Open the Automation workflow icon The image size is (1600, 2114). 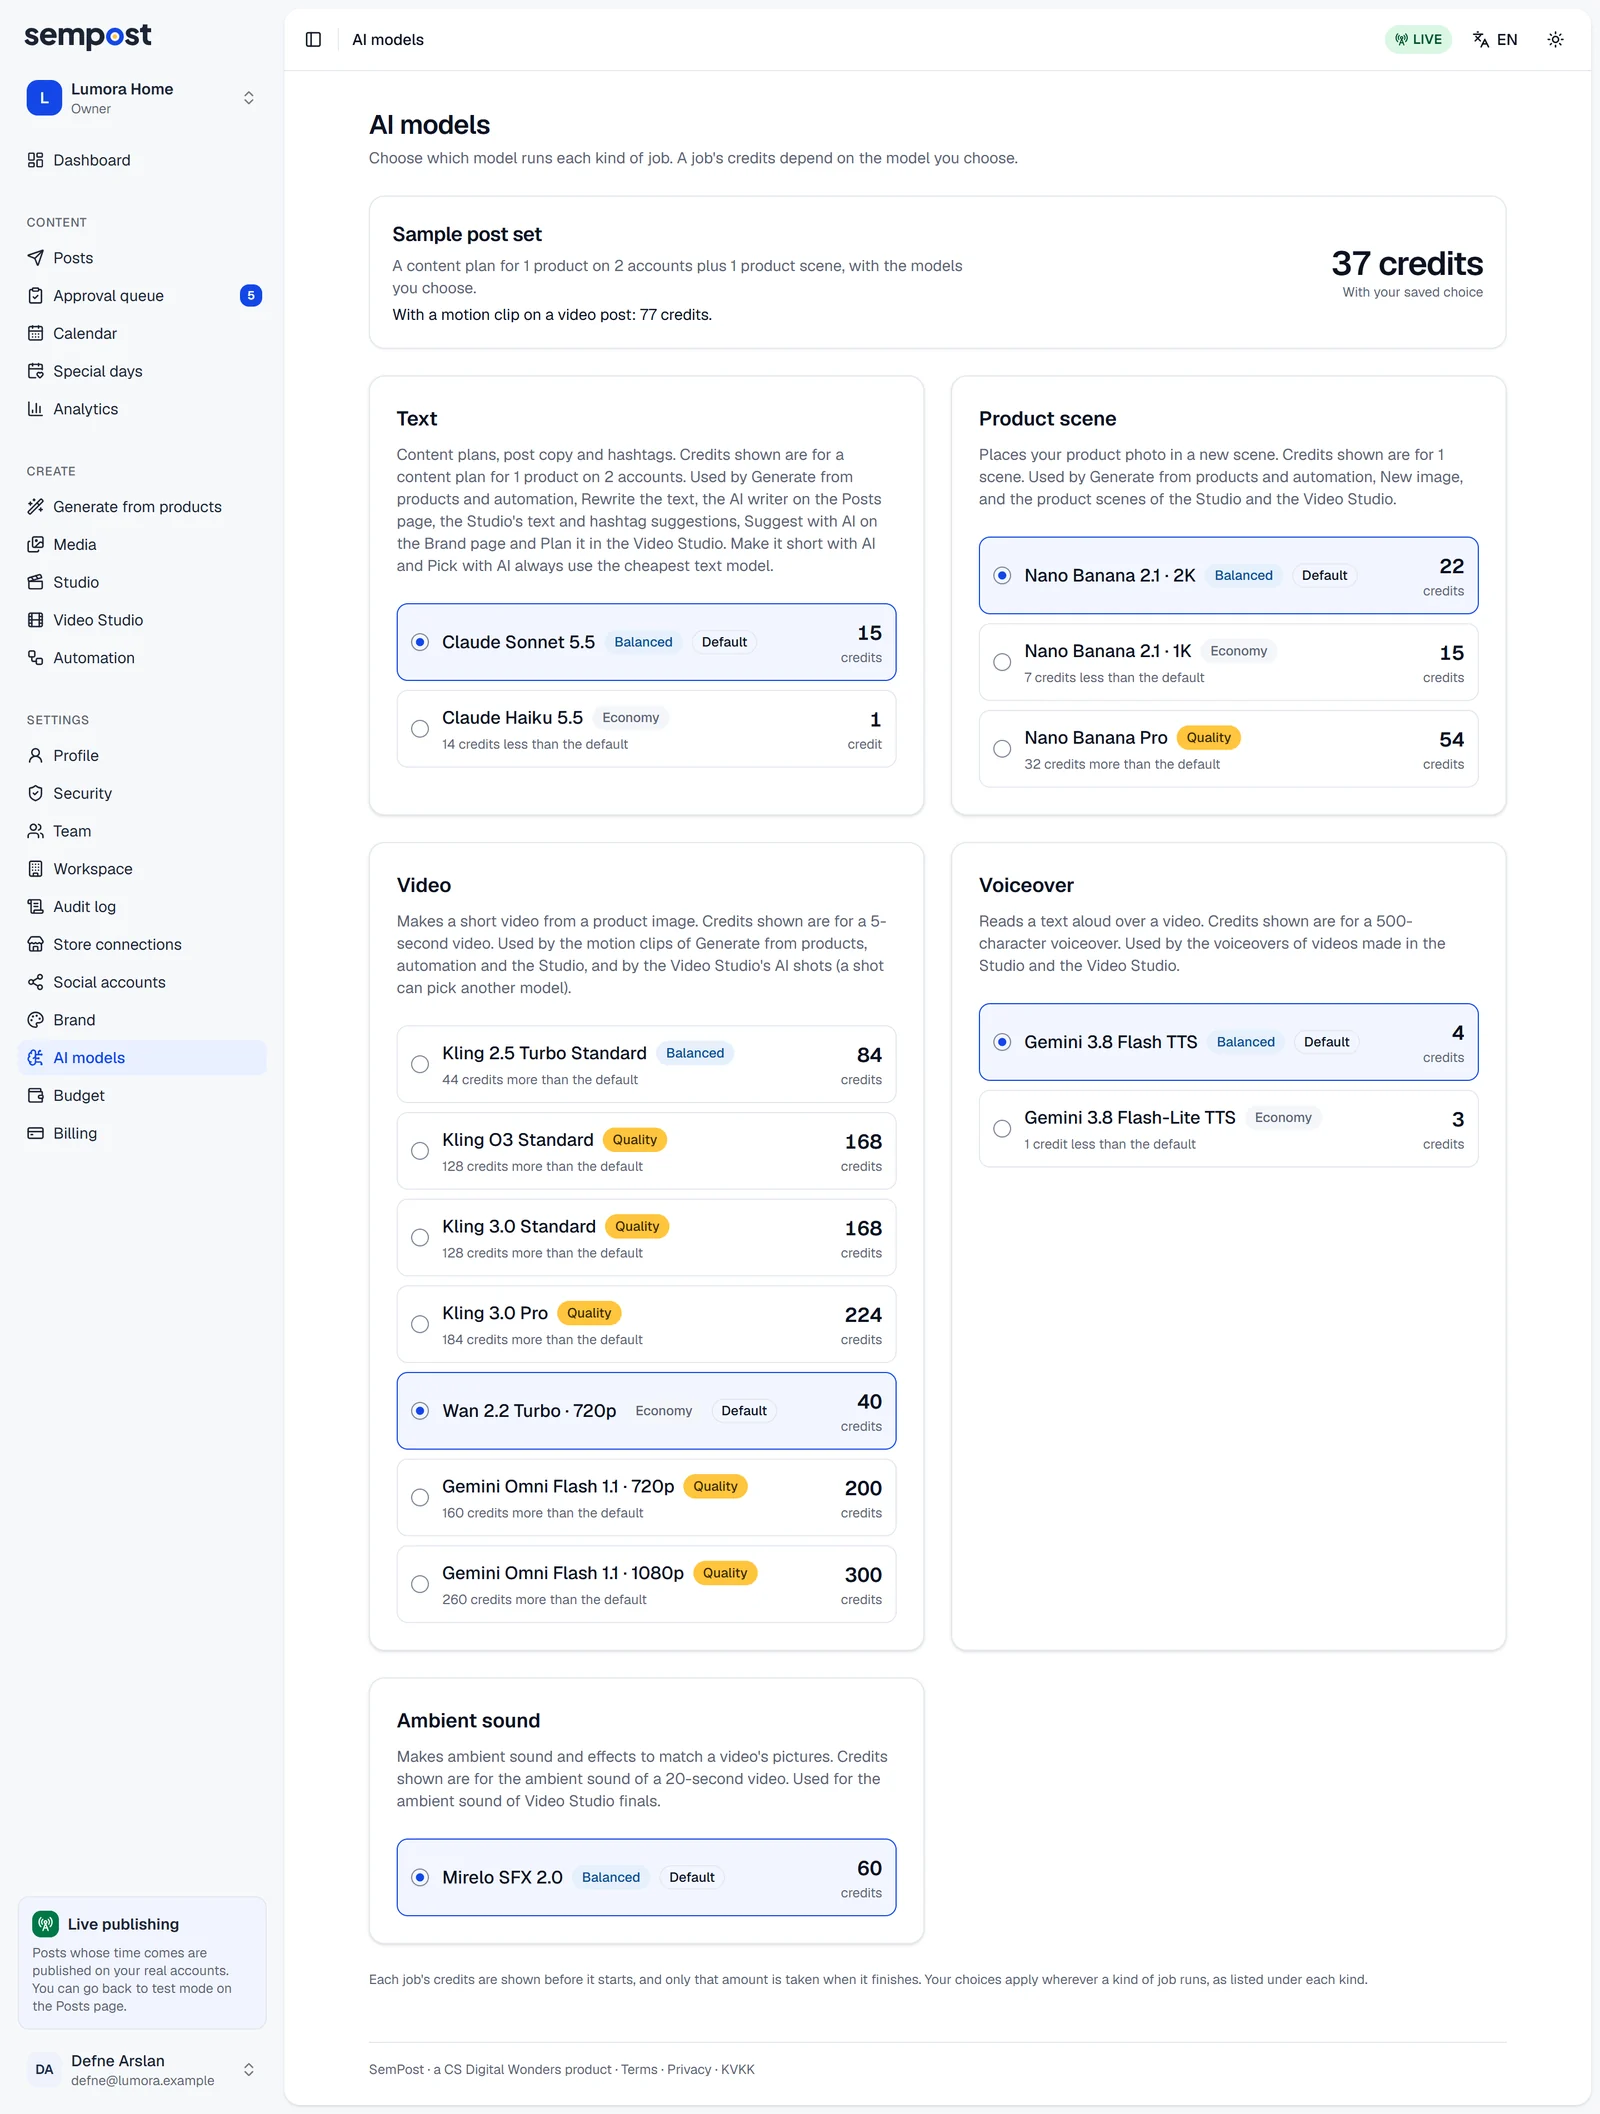tap(36, 658)
